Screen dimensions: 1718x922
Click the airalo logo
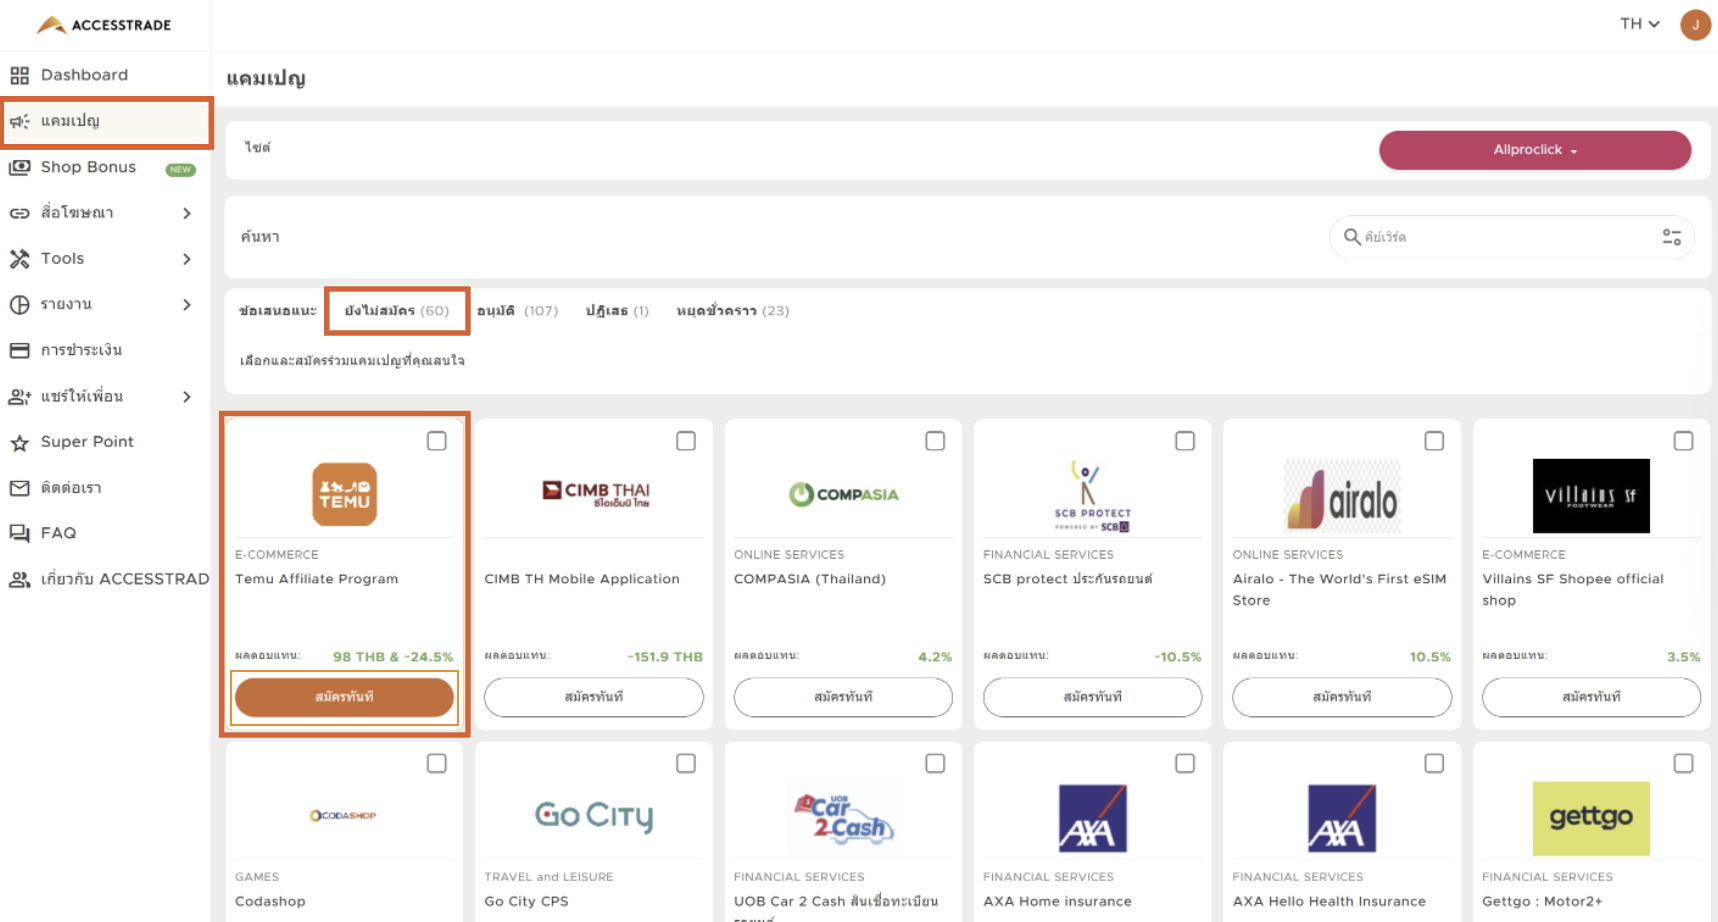(1342, 495)
